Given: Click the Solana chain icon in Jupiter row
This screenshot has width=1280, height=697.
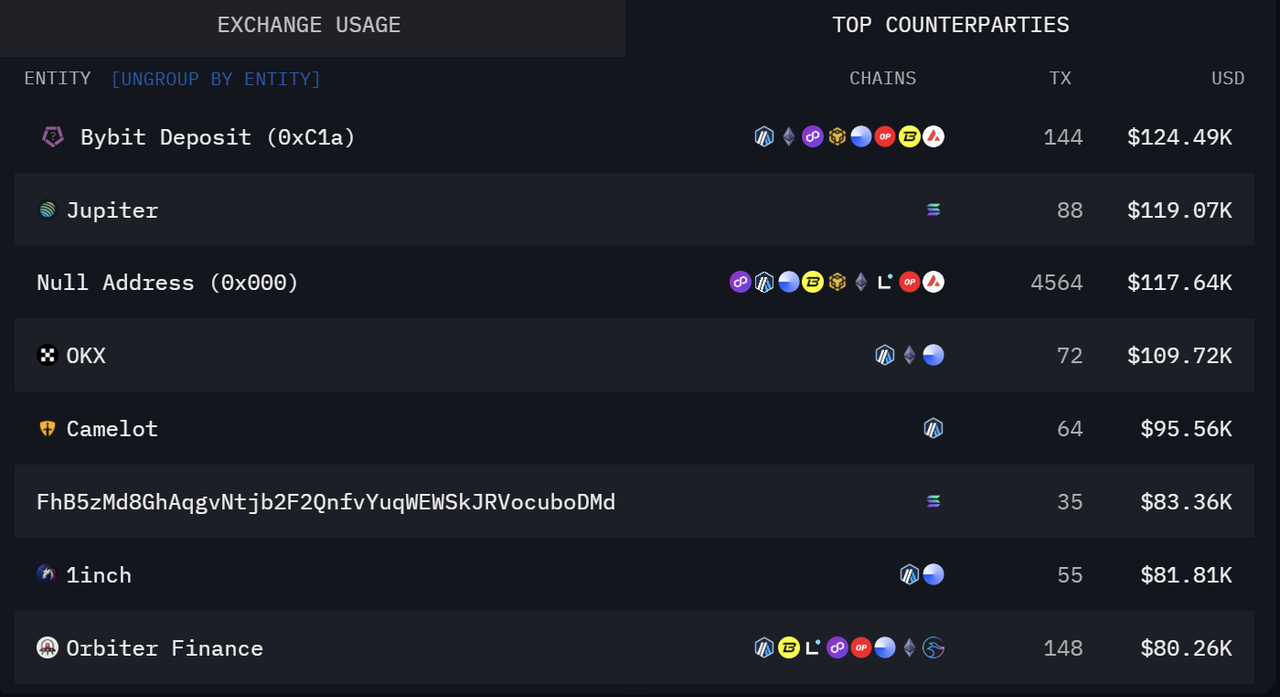Looking at the screenshot, I should click(933, 210).
